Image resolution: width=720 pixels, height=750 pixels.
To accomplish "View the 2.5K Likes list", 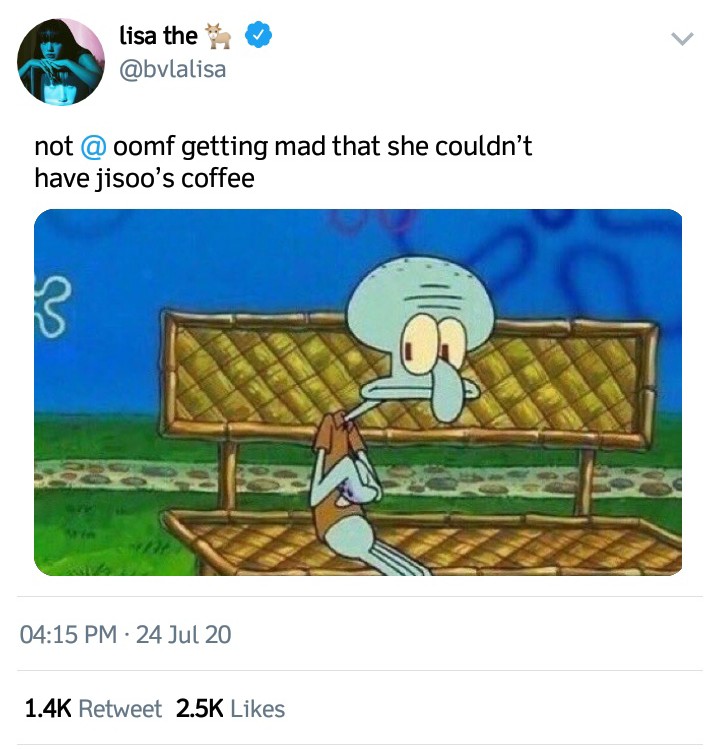I will [230, 708].
